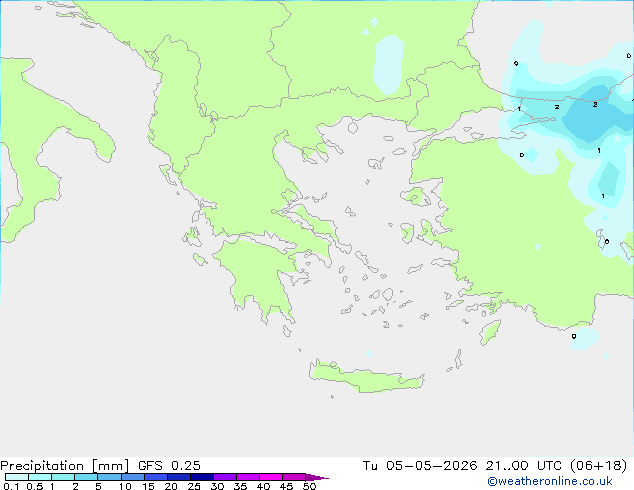Click the 2–5 mm legend swatch
This screenshot has height=490, width=634.
click(x=86, y=477)
